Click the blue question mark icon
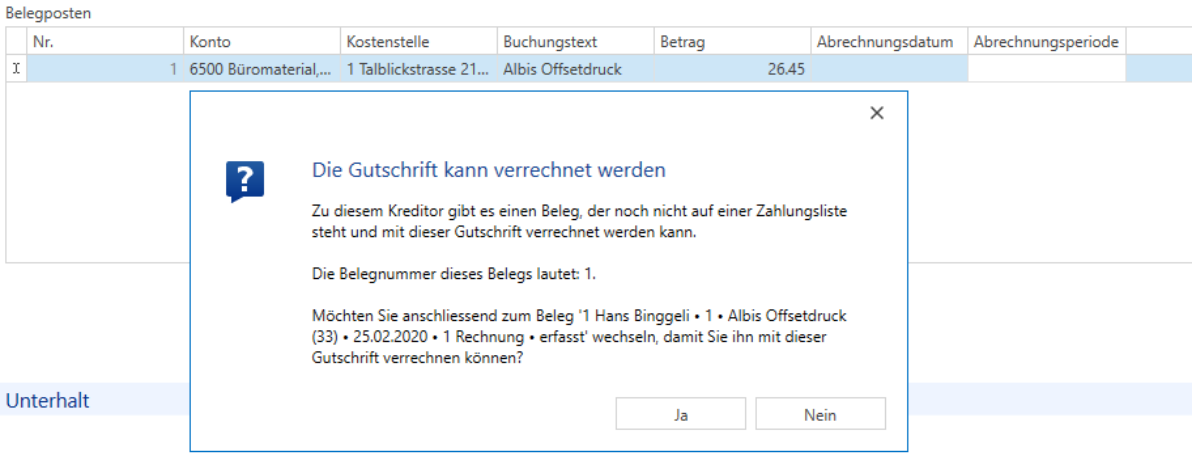 (245, 182)
